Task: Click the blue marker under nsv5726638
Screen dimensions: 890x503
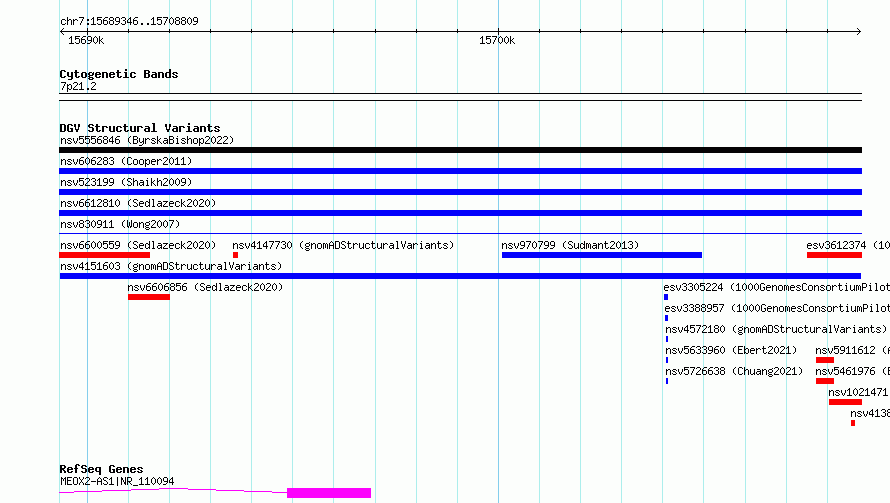Action: tap(667, 381)
